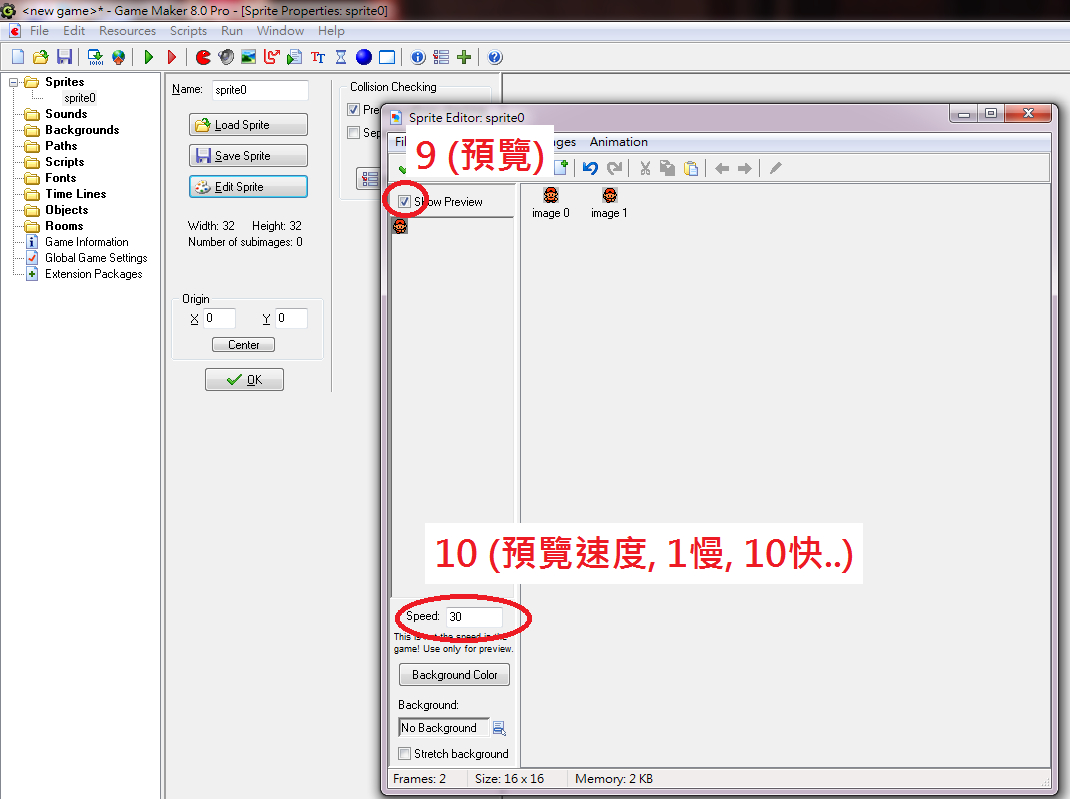Click the OK button in Sprite Properties
Image resolution: width=1070 pixels, height=799 pixels.
pos(244,379)
